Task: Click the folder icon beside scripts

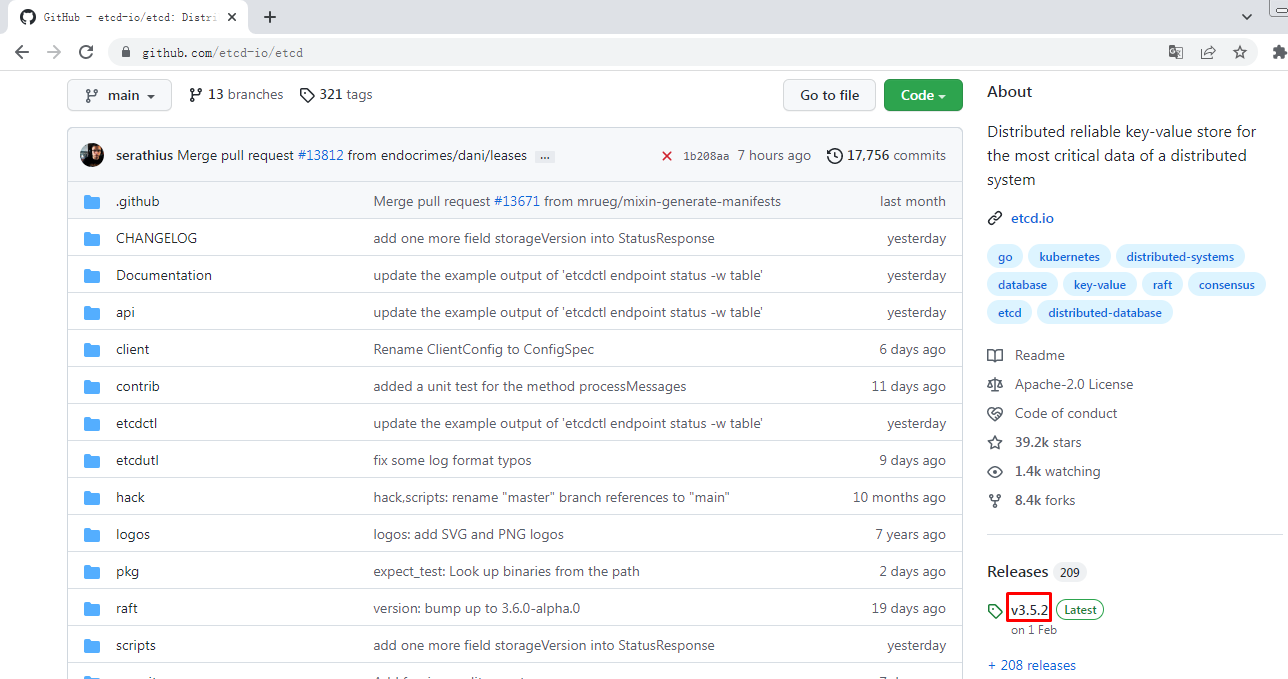Action: click(x=93, y=646)
